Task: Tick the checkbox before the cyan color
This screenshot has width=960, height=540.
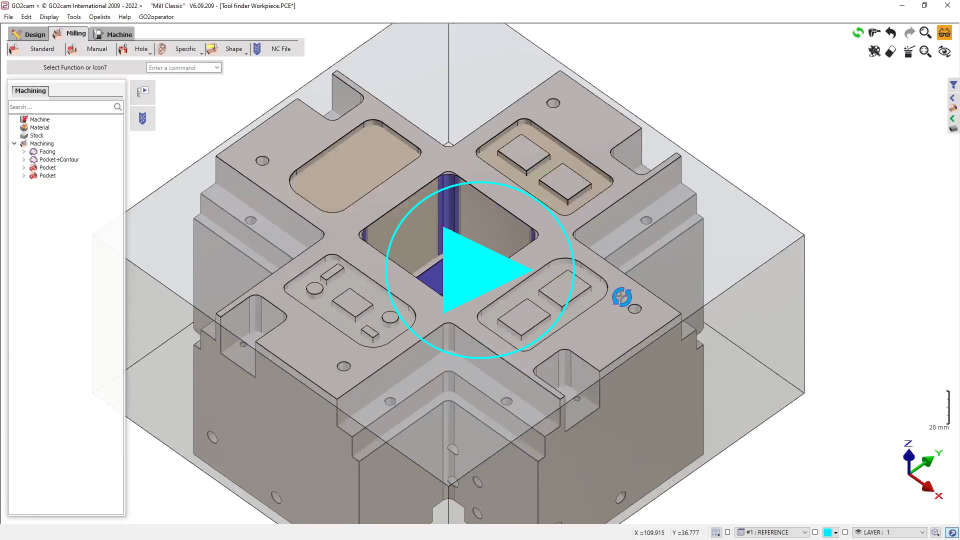Action: tap(815, 532)
